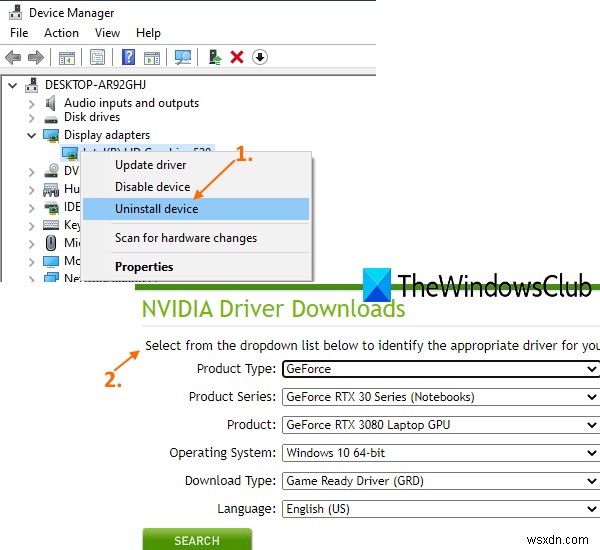This screenshot has height=550, width=600.
Task: Choose Uninstall device from context menu
Action: (156, 209)
